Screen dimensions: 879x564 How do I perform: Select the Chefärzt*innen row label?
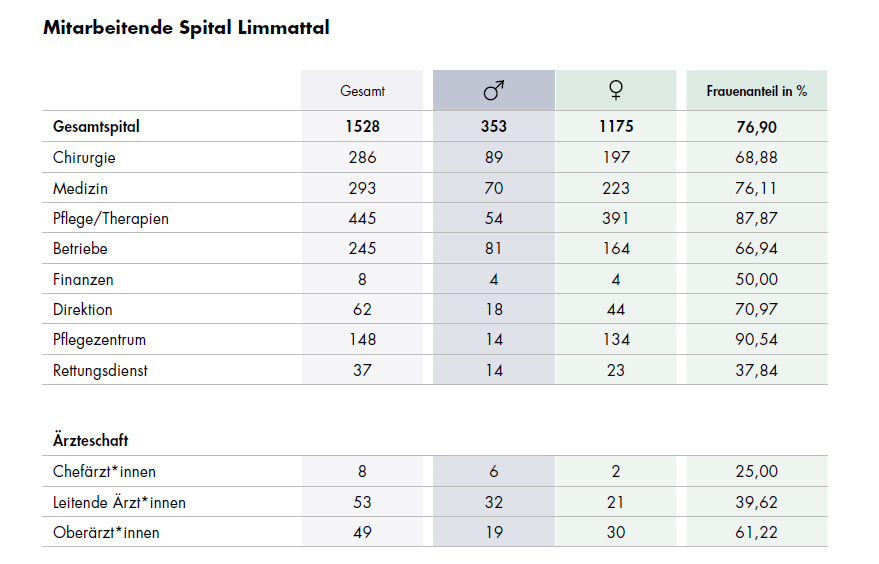pyautogui.click(x=105, y=472)
